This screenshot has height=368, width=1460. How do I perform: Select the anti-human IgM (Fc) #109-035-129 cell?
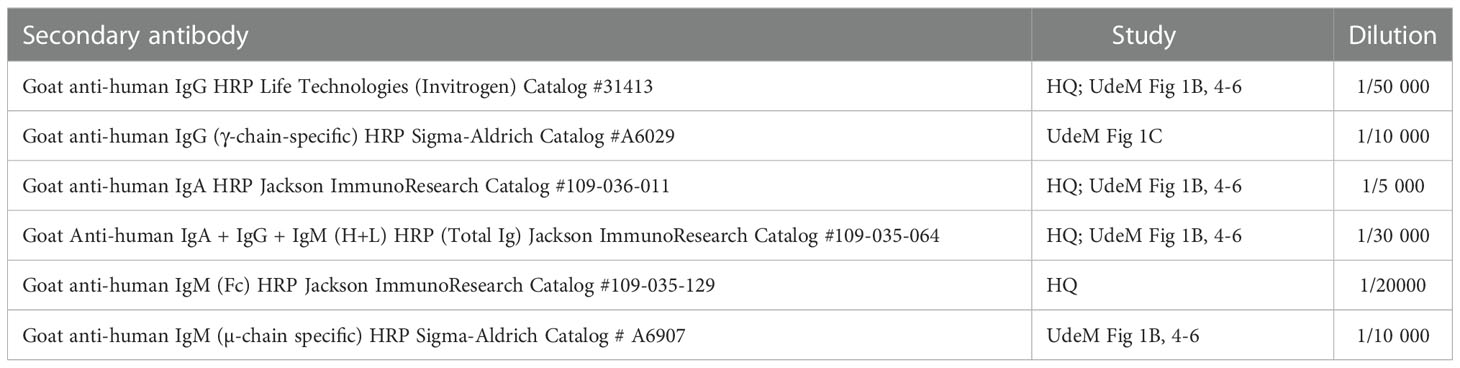519,285
